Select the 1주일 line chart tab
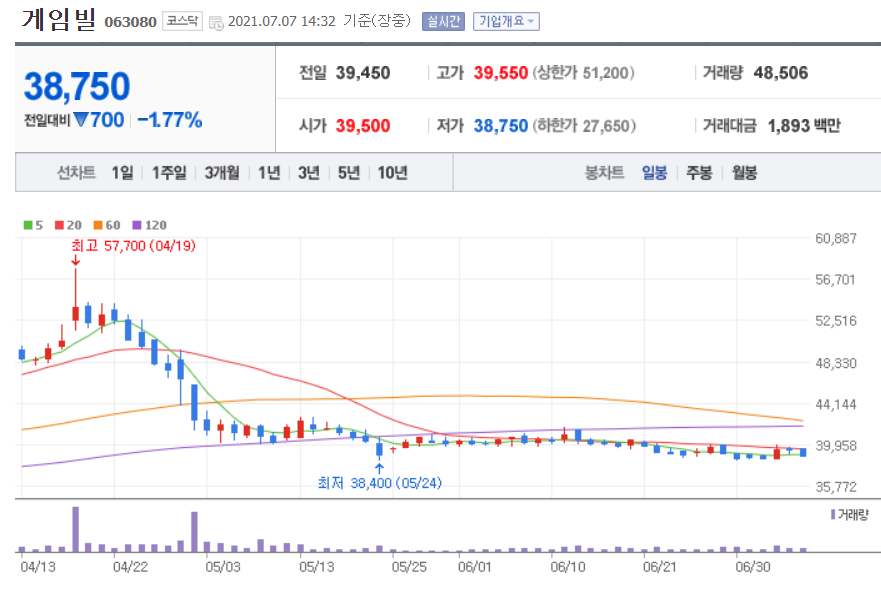 pos(169,173)
